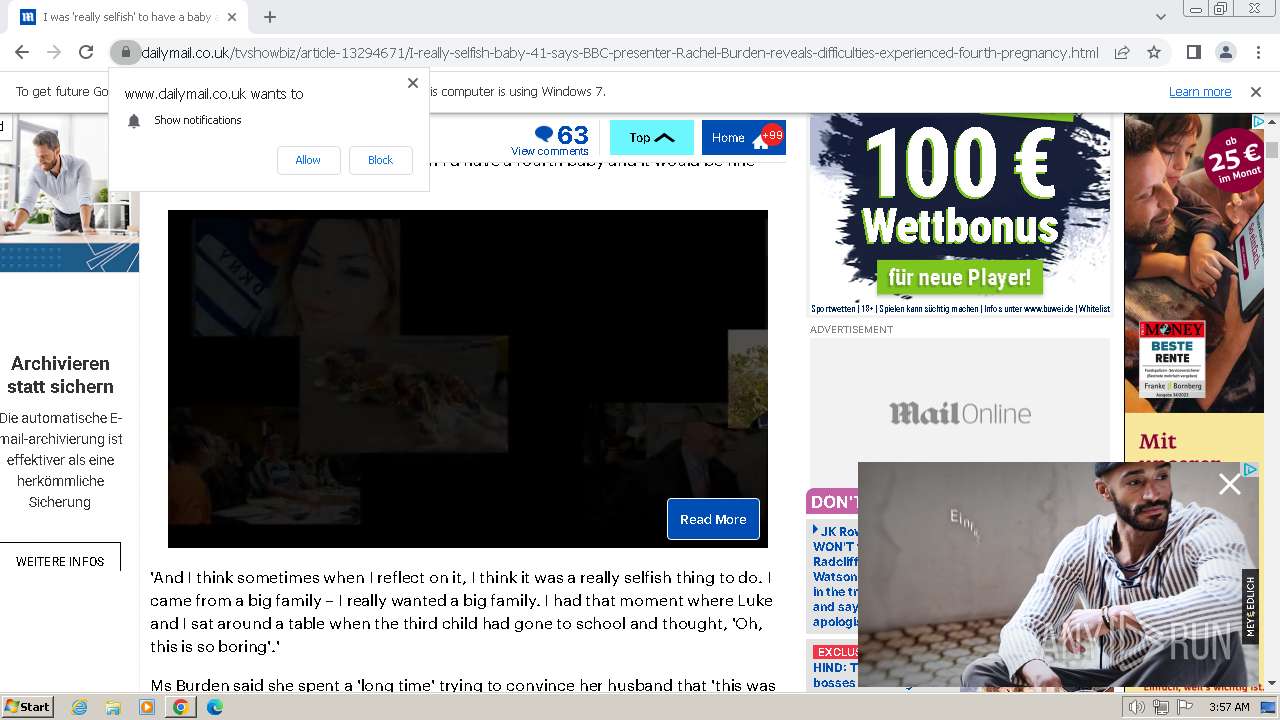Jump to page top with Top button
Screen dimensions: 1280x720
[x=652, y=138]
